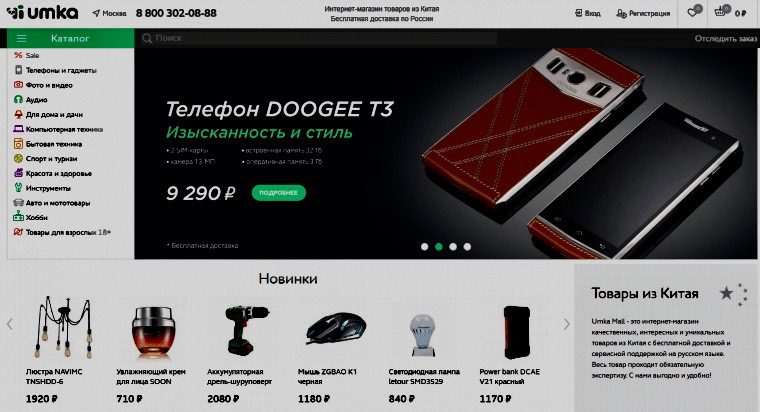Open the Мышь ZGBAO K1 product thumbnail
The image size is (760, 412).
pos(336,329)
